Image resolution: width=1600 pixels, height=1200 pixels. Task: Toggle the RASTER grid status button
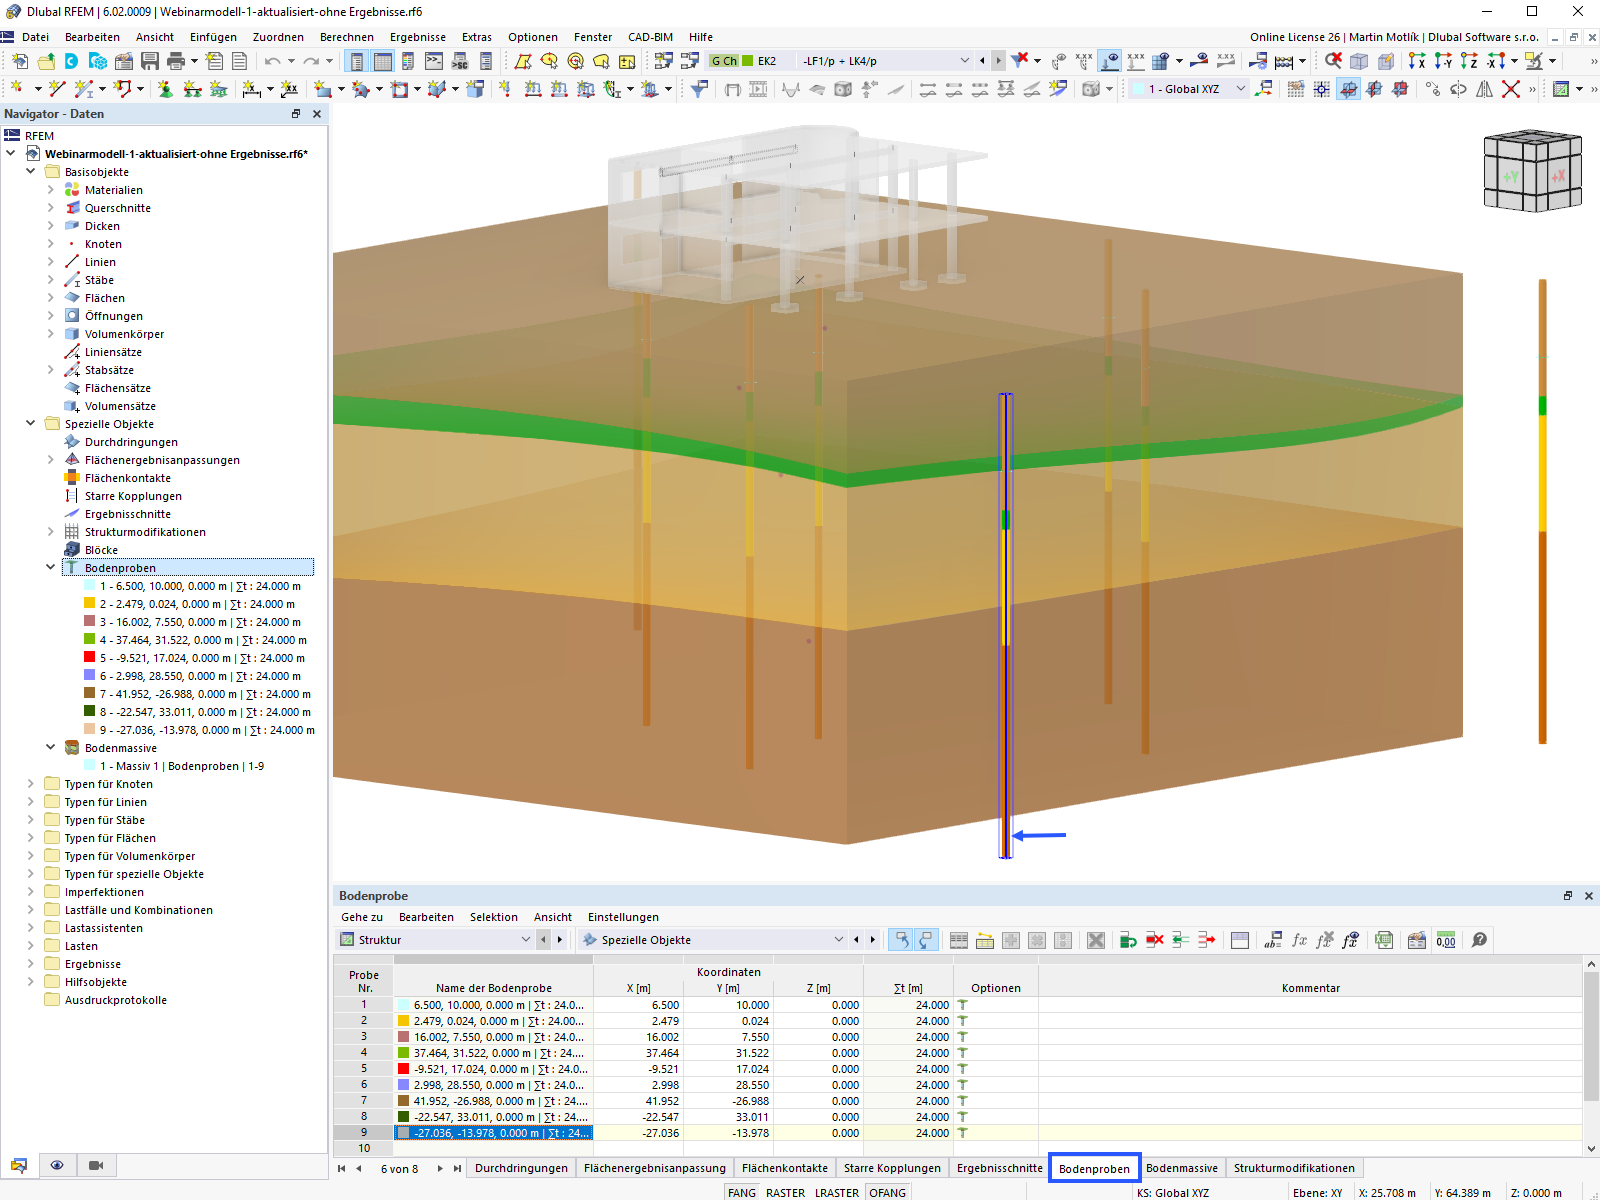coord(785,1193)
